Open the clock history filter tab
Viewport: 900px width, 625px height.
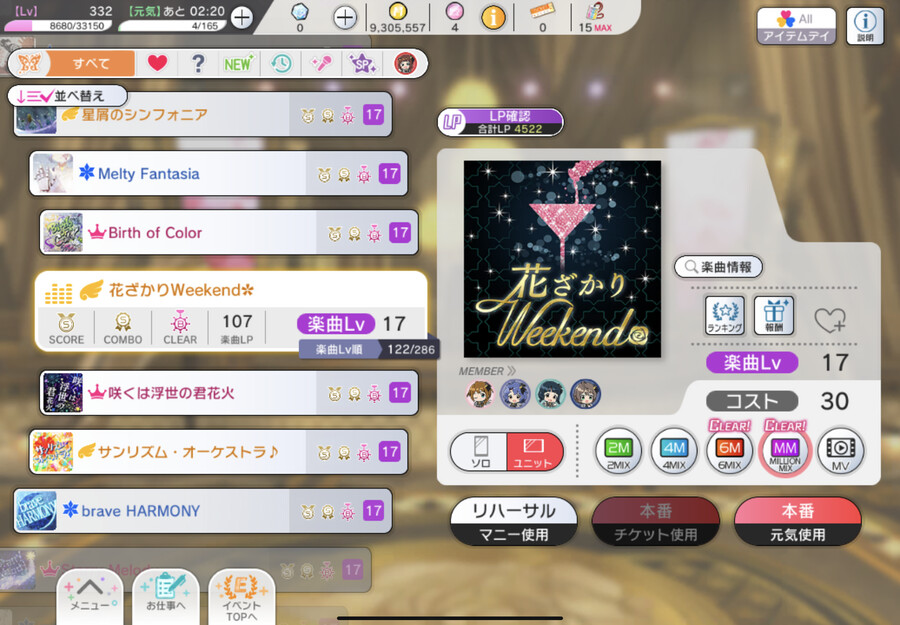click(x=281, y=63)
